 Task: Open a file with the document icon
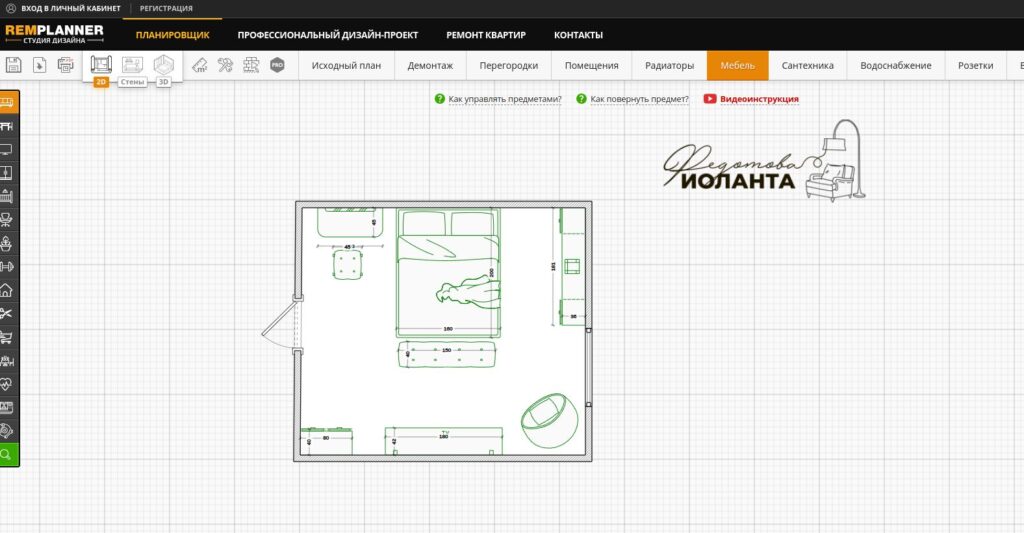[39, 65]
